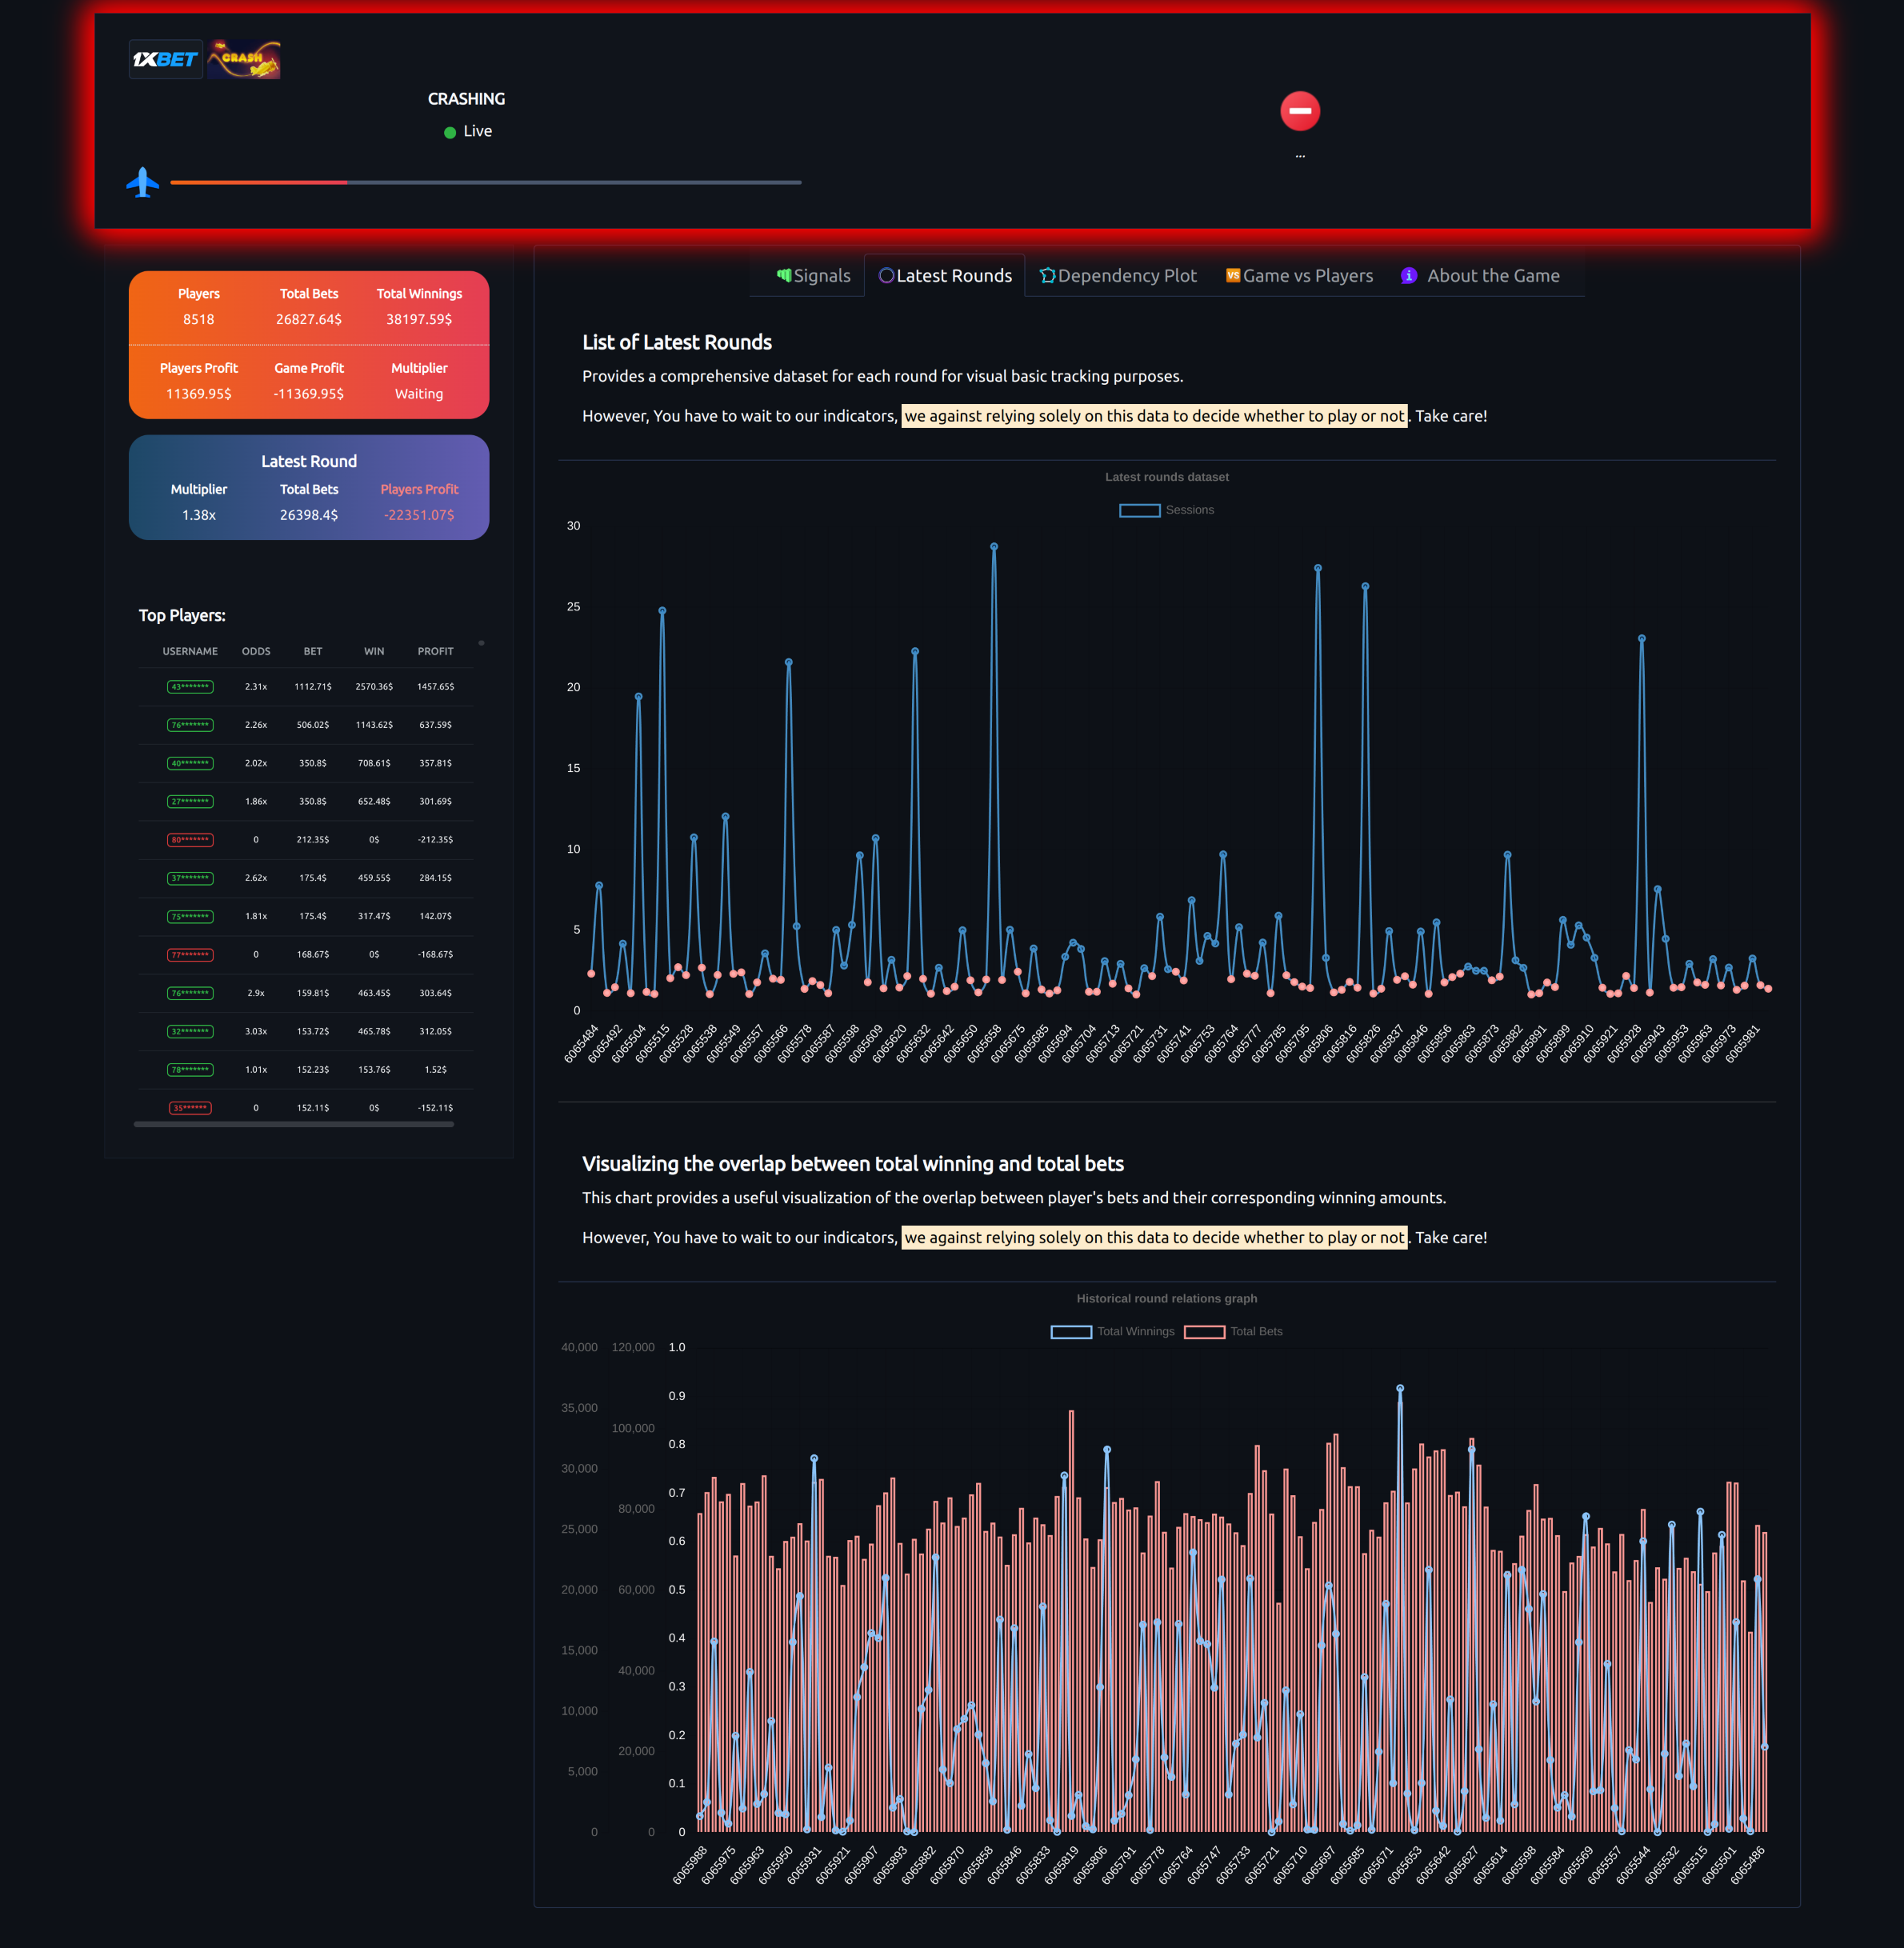Click the orange VS icon
This screenshot has height=1948, width=1904.
(x=1232, y=275)
